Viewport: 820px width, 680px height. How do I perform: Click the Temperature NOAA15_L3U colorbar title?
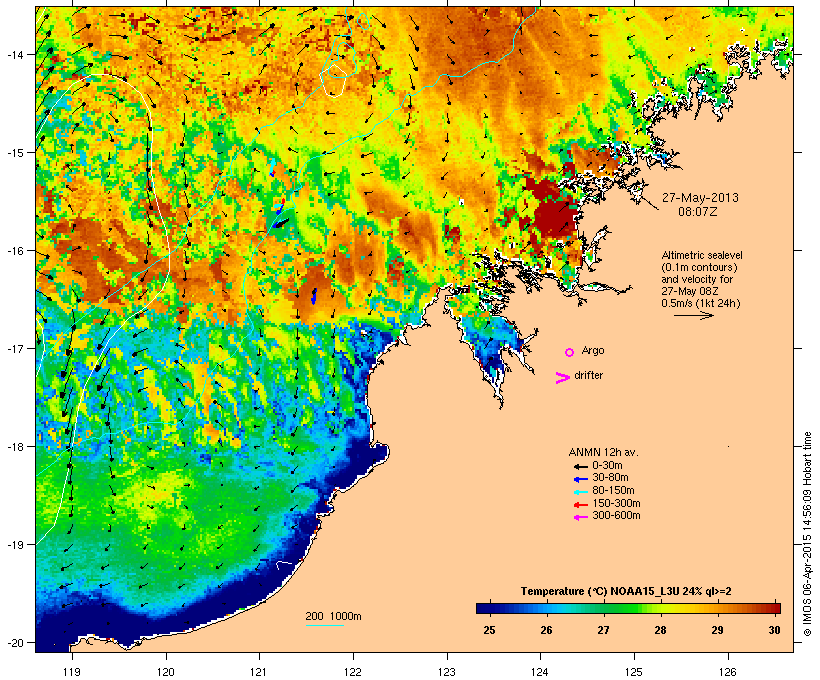point(626,591)
